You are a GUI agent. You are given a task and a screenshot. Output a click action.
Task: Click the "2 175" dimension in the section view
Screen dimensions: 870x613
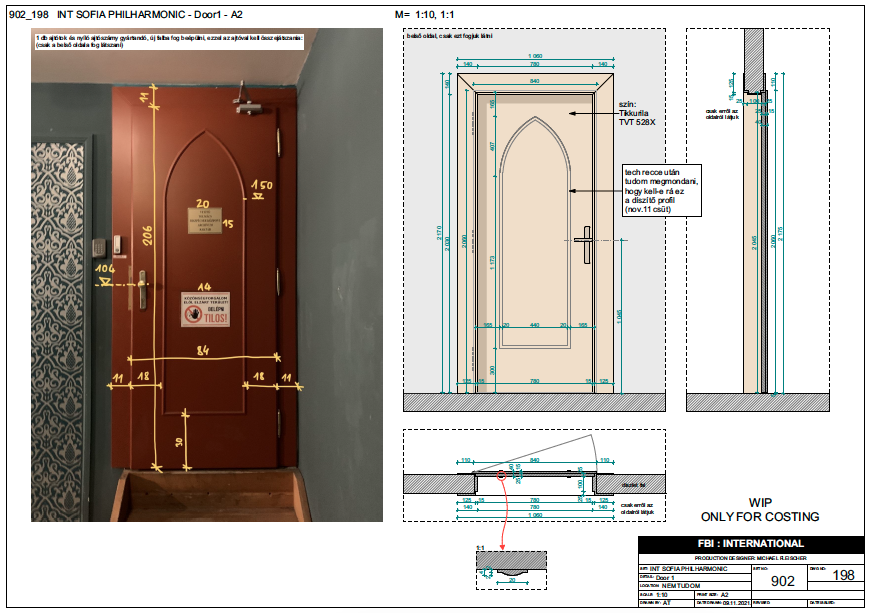point(781,233)
